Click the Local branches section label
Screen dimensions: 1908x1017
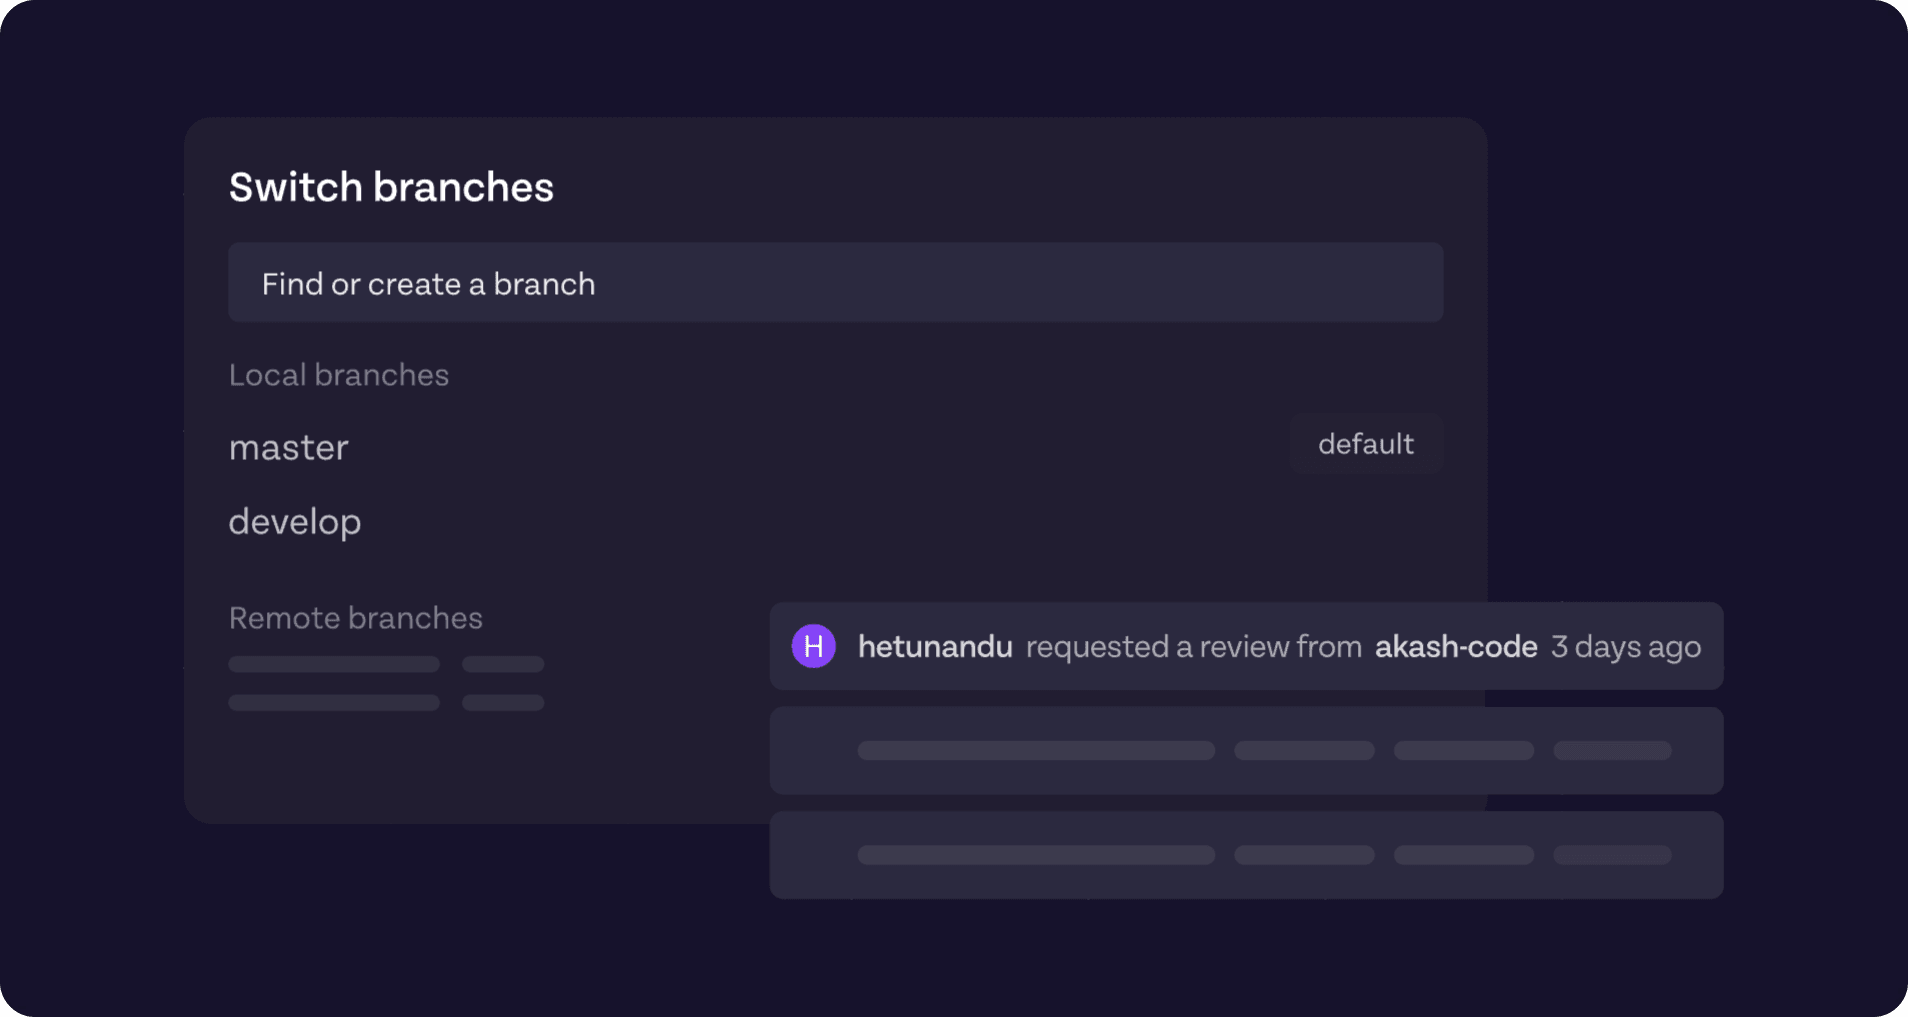tap(338, 375)
